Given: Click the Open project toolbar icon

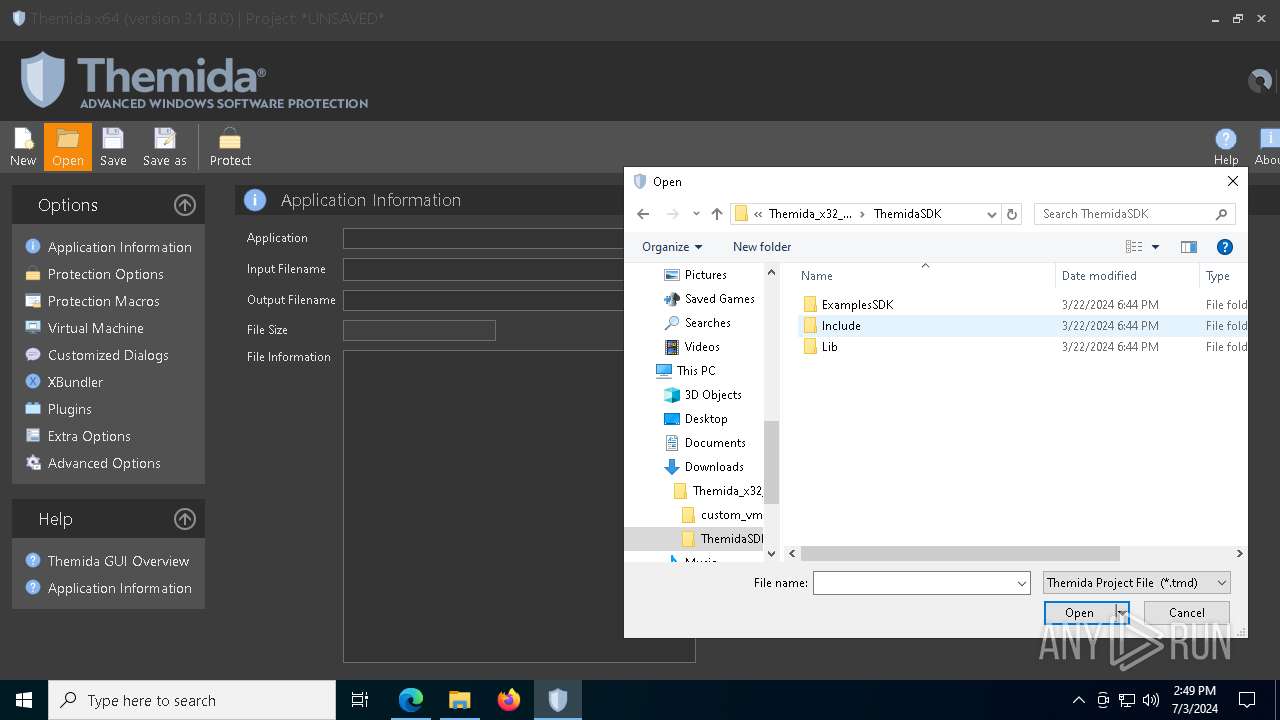Looking at the screenshot, I should [68, 147].
